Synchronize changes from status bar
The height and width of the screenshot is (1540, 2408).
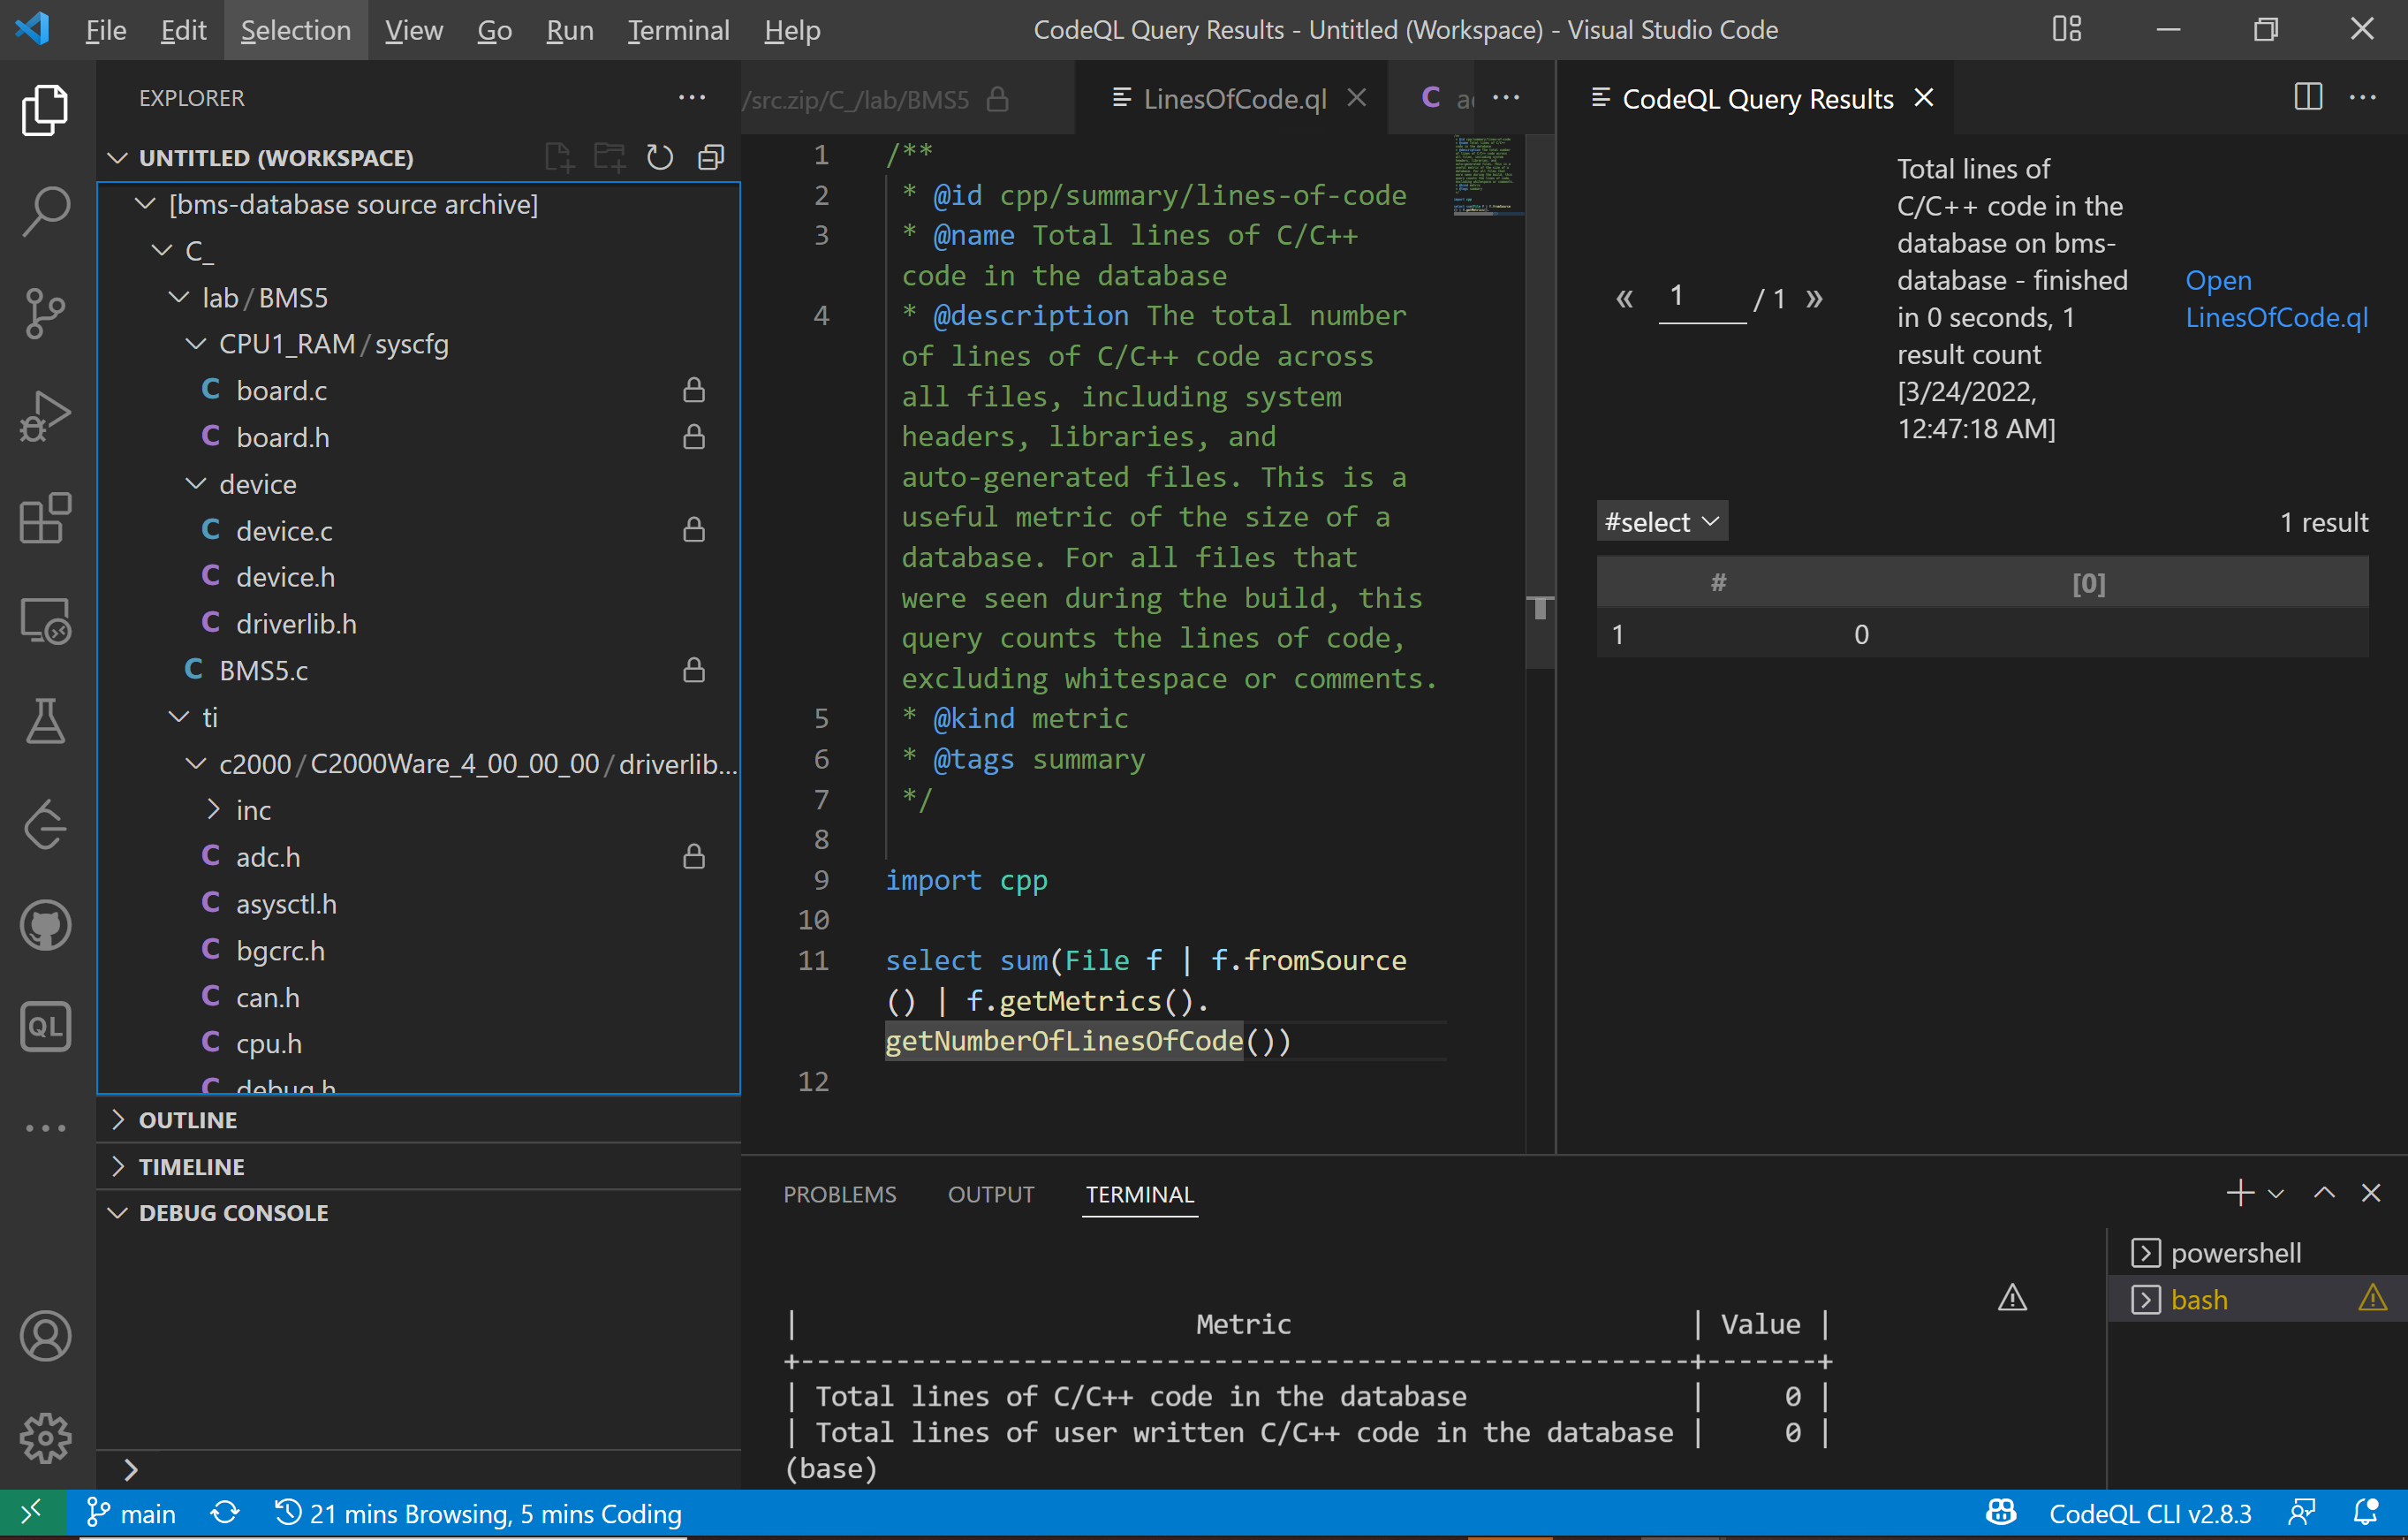pos(225,1514)
